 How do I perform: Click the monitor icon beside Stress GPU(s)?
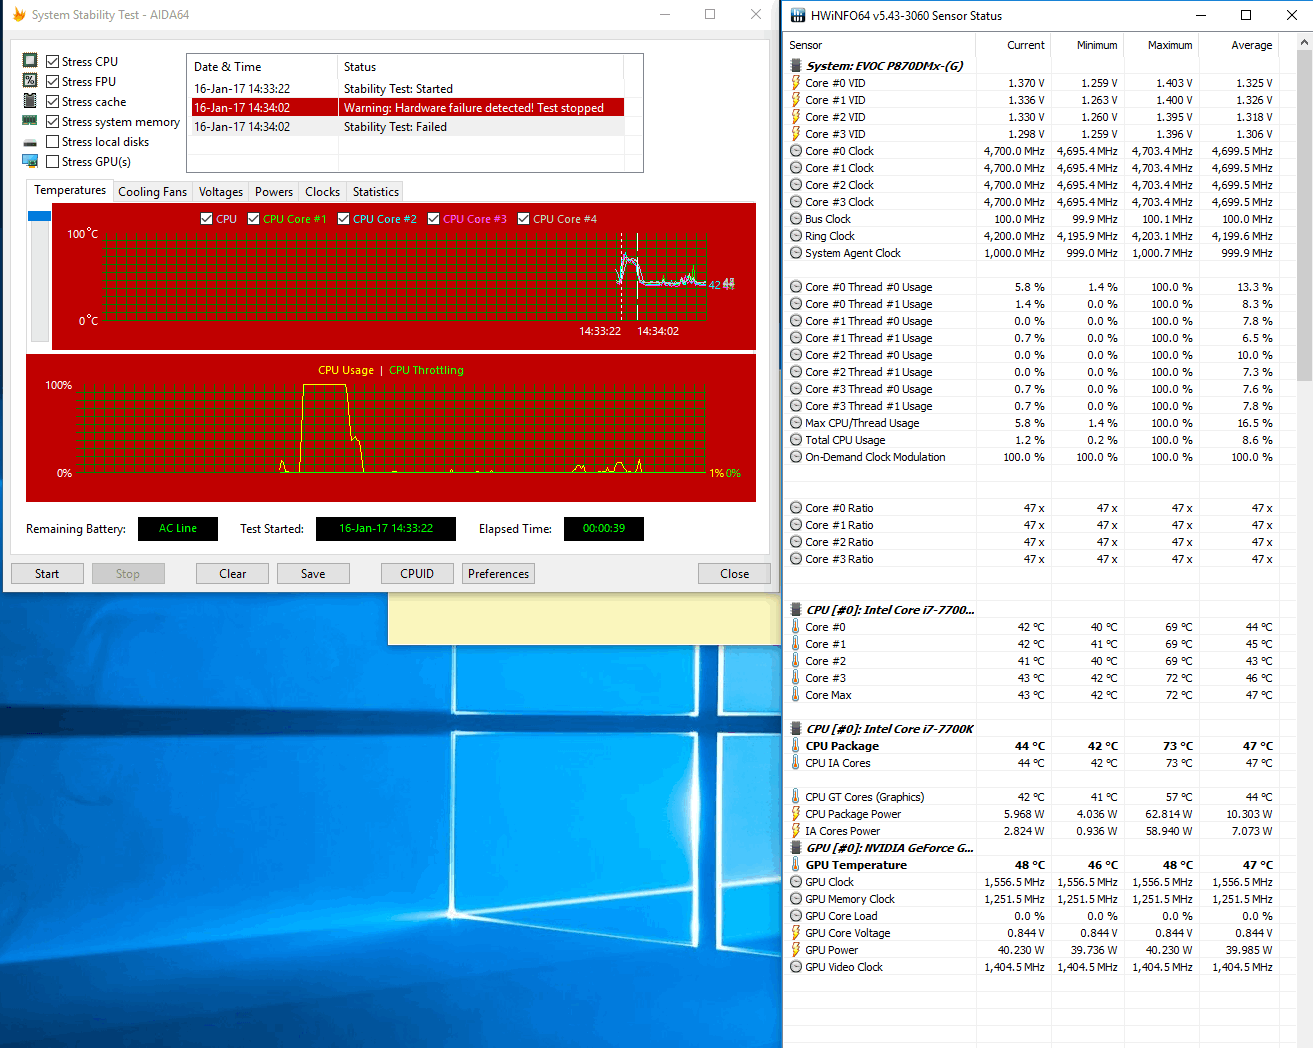(30, 161)
